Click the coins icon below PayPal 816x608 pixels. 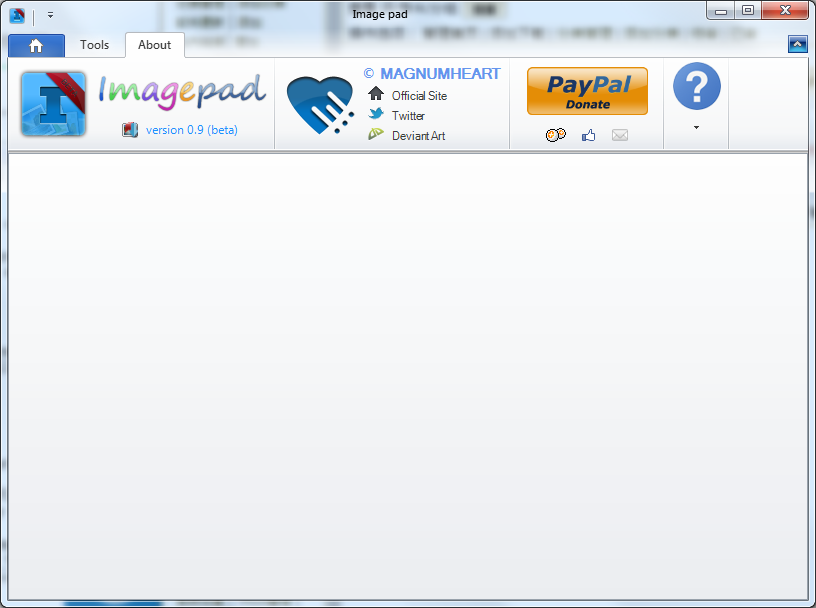point(555,135)
